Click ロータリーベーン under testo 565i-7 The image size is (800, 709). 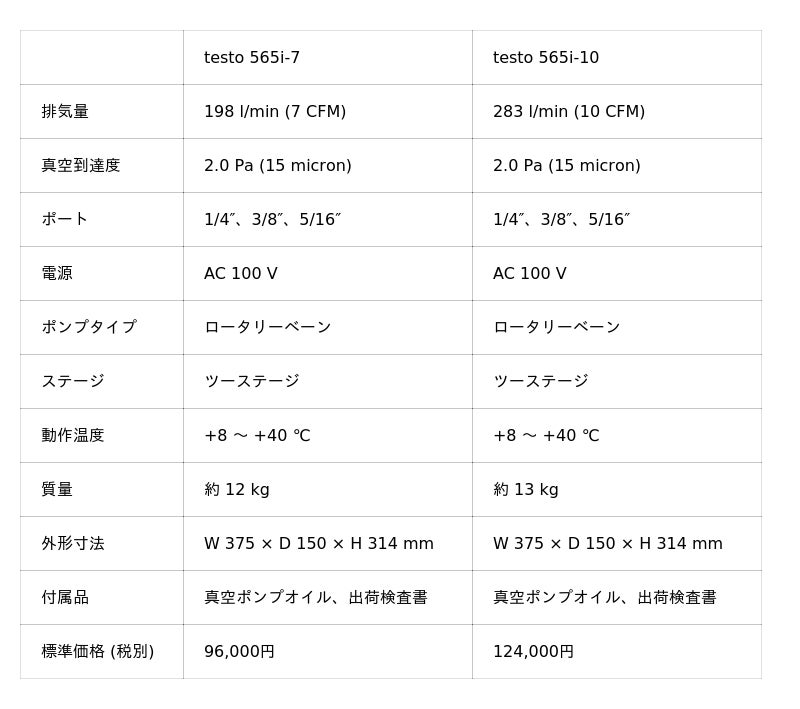click(x=268, y=328)
